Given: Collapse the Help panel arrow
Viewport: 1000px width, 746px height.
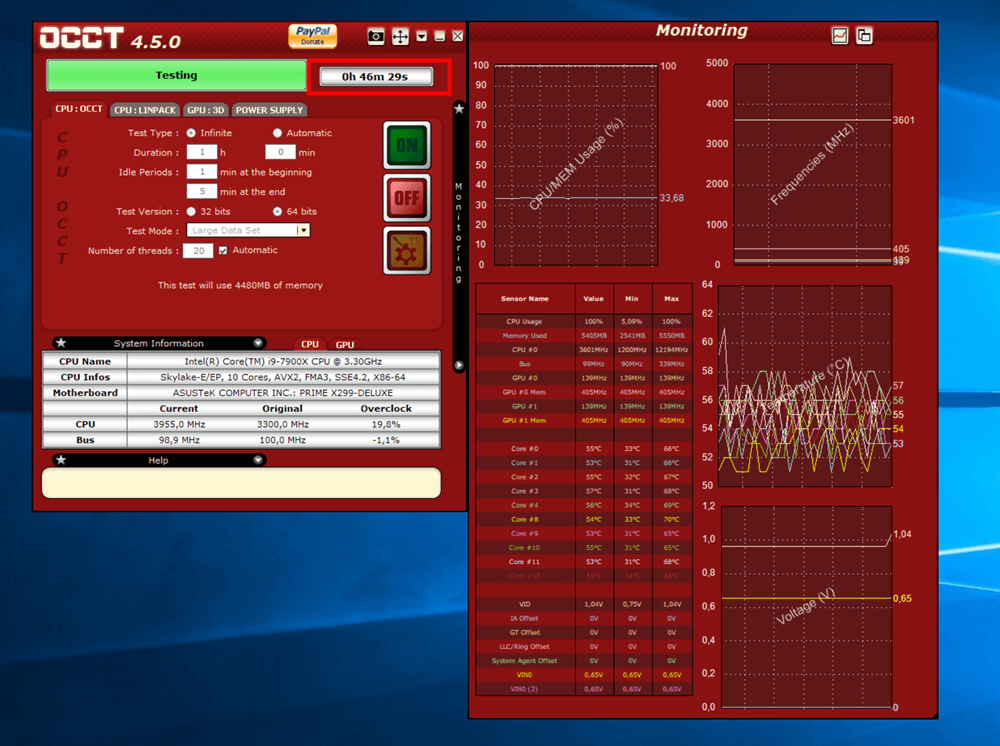Looking at the screenshot, I should [x=259, y=461].
